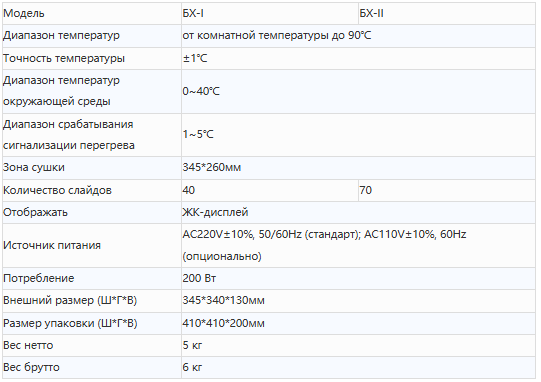Select the '345*340*130мм' value
541x382 pixels.
pyautogui.click(x=224, y=300)
